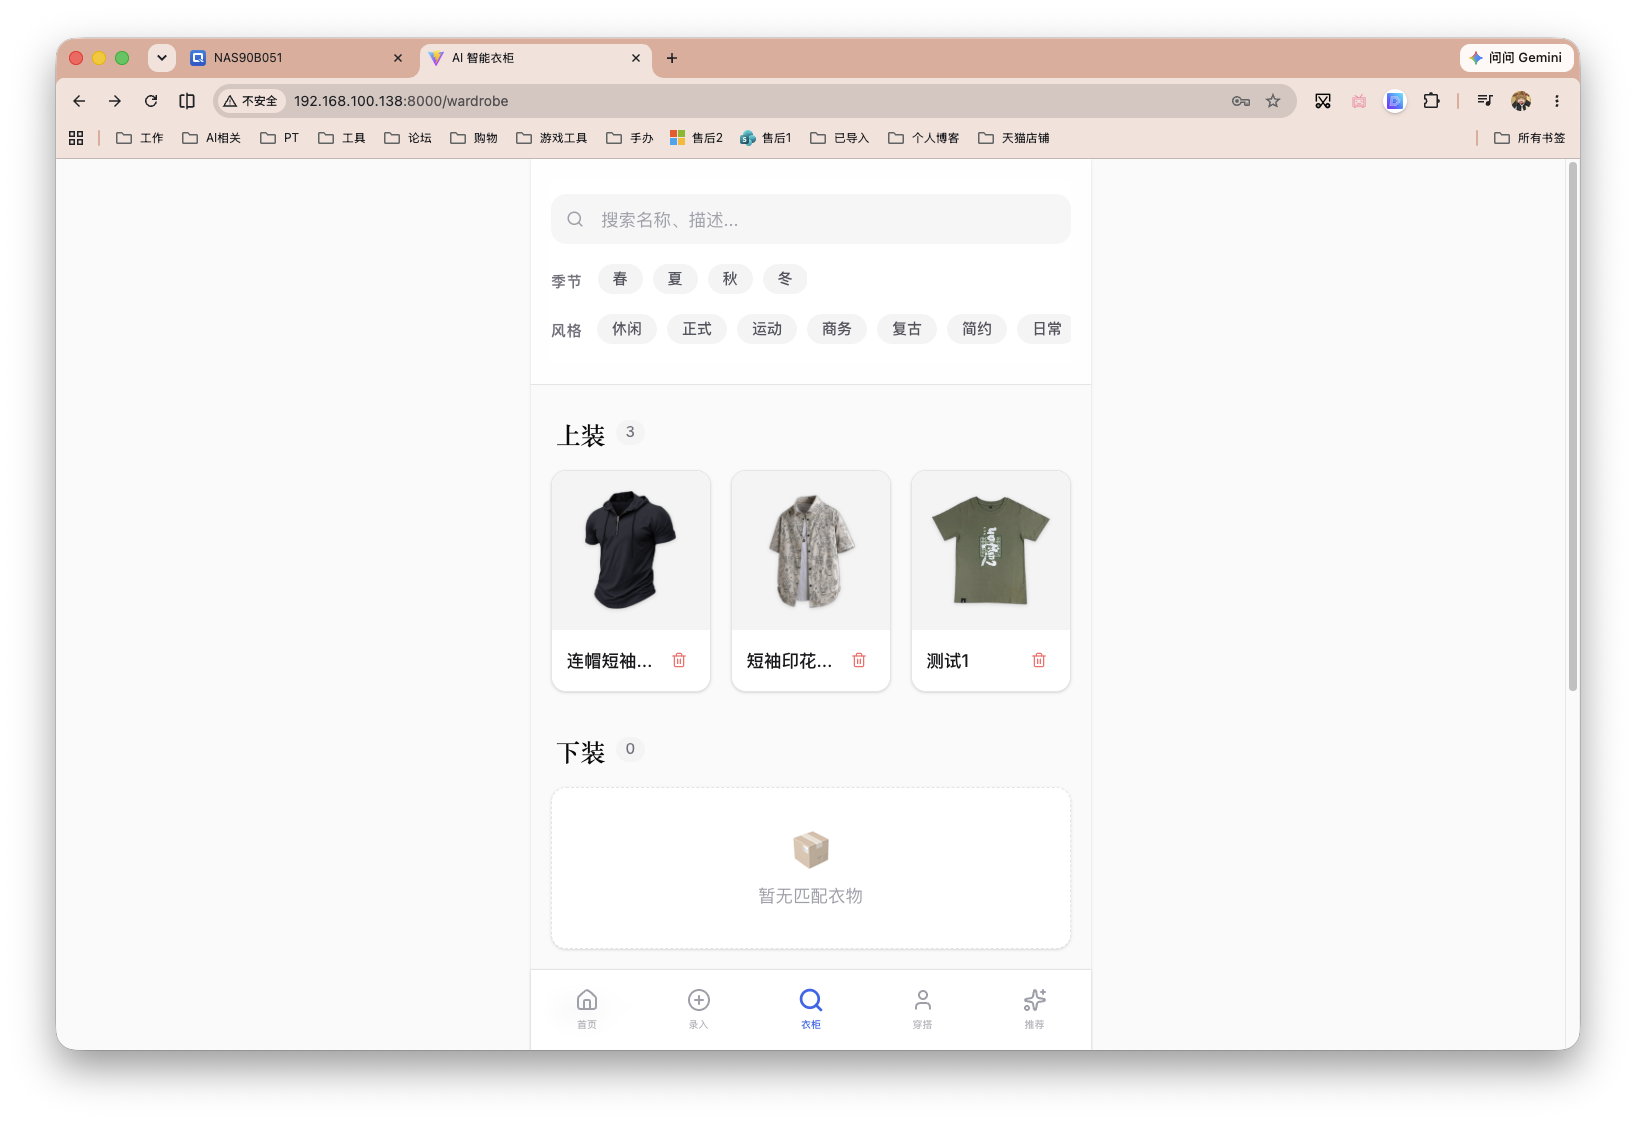Toggle the 商务 style filter

pos(837,329)
